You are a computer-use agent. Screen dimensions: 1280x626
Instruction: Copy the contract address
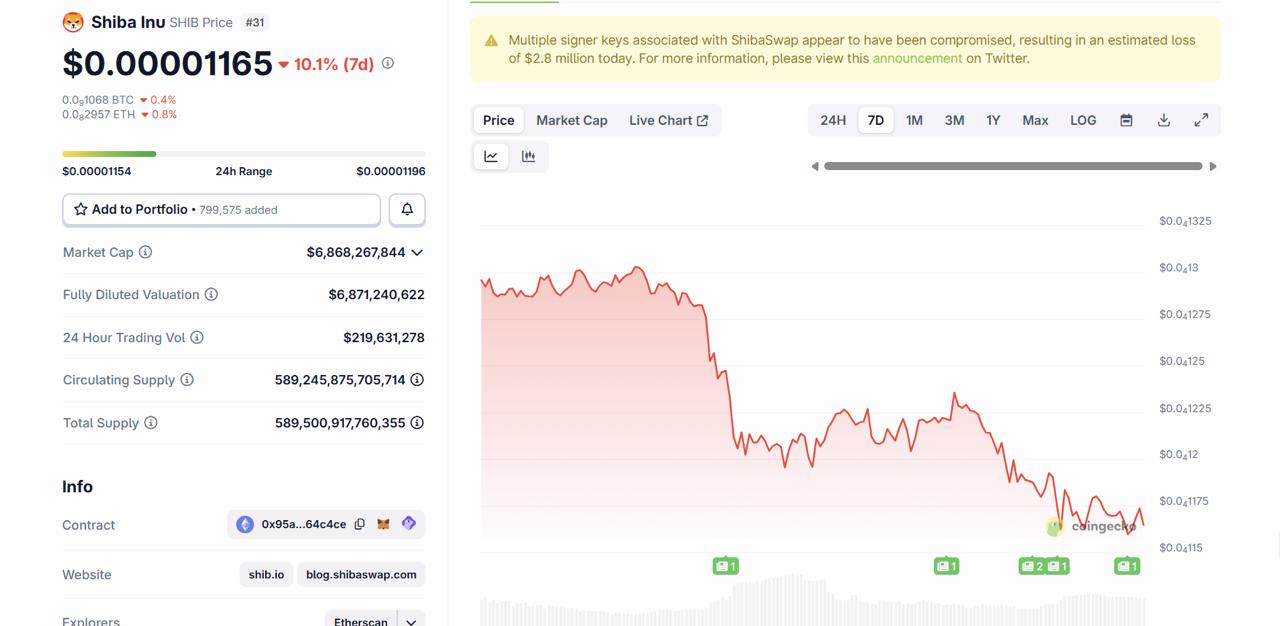tap(360, 524)
